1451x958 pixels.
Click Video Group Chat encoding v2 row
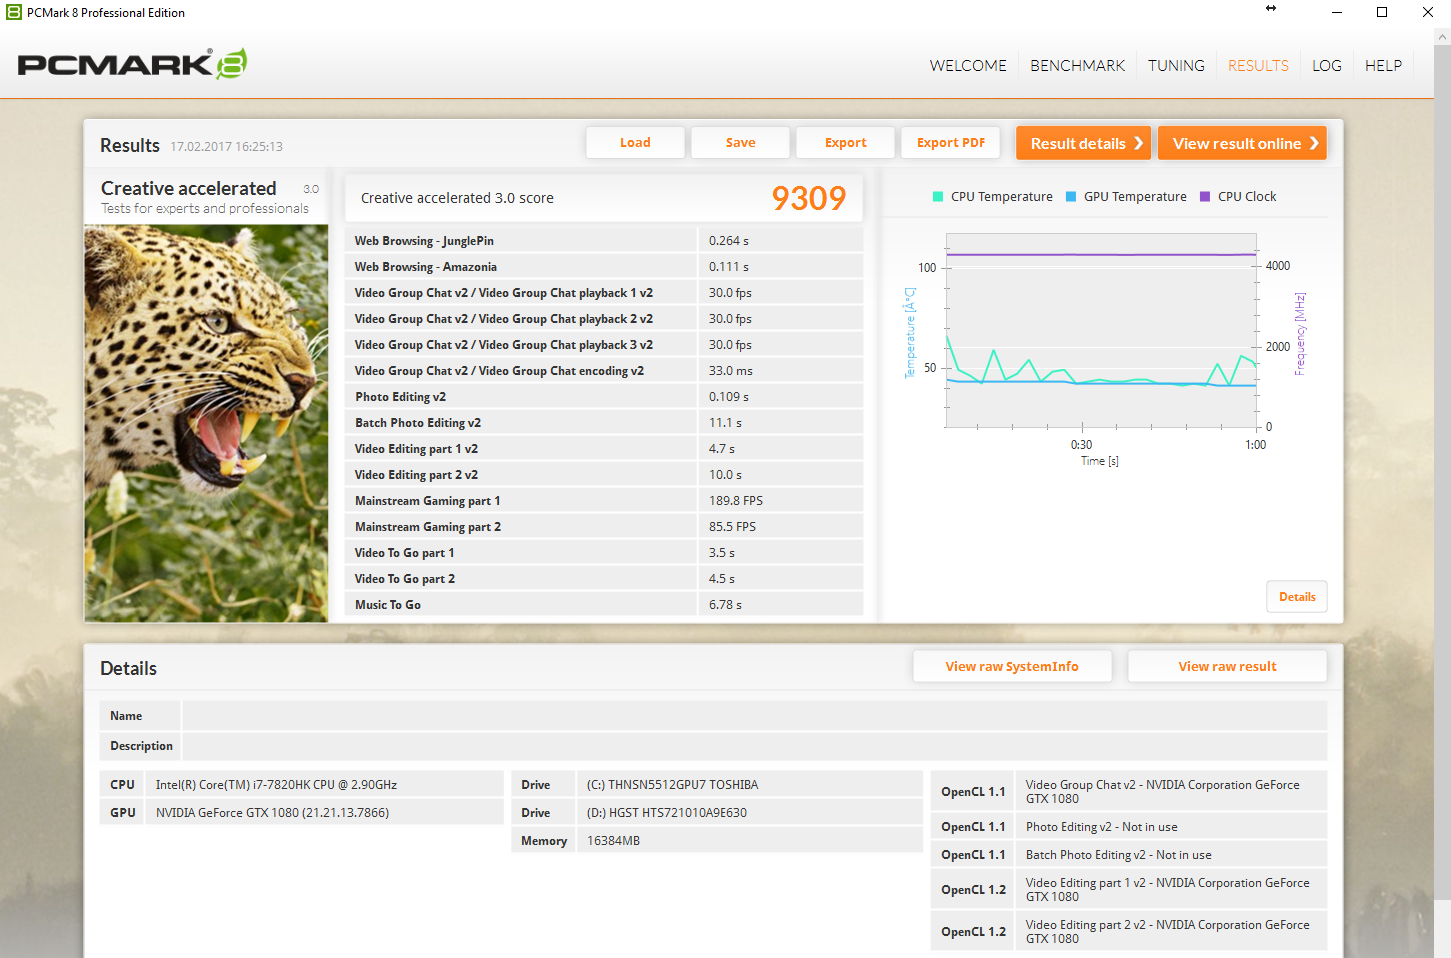tap(604, 371)
